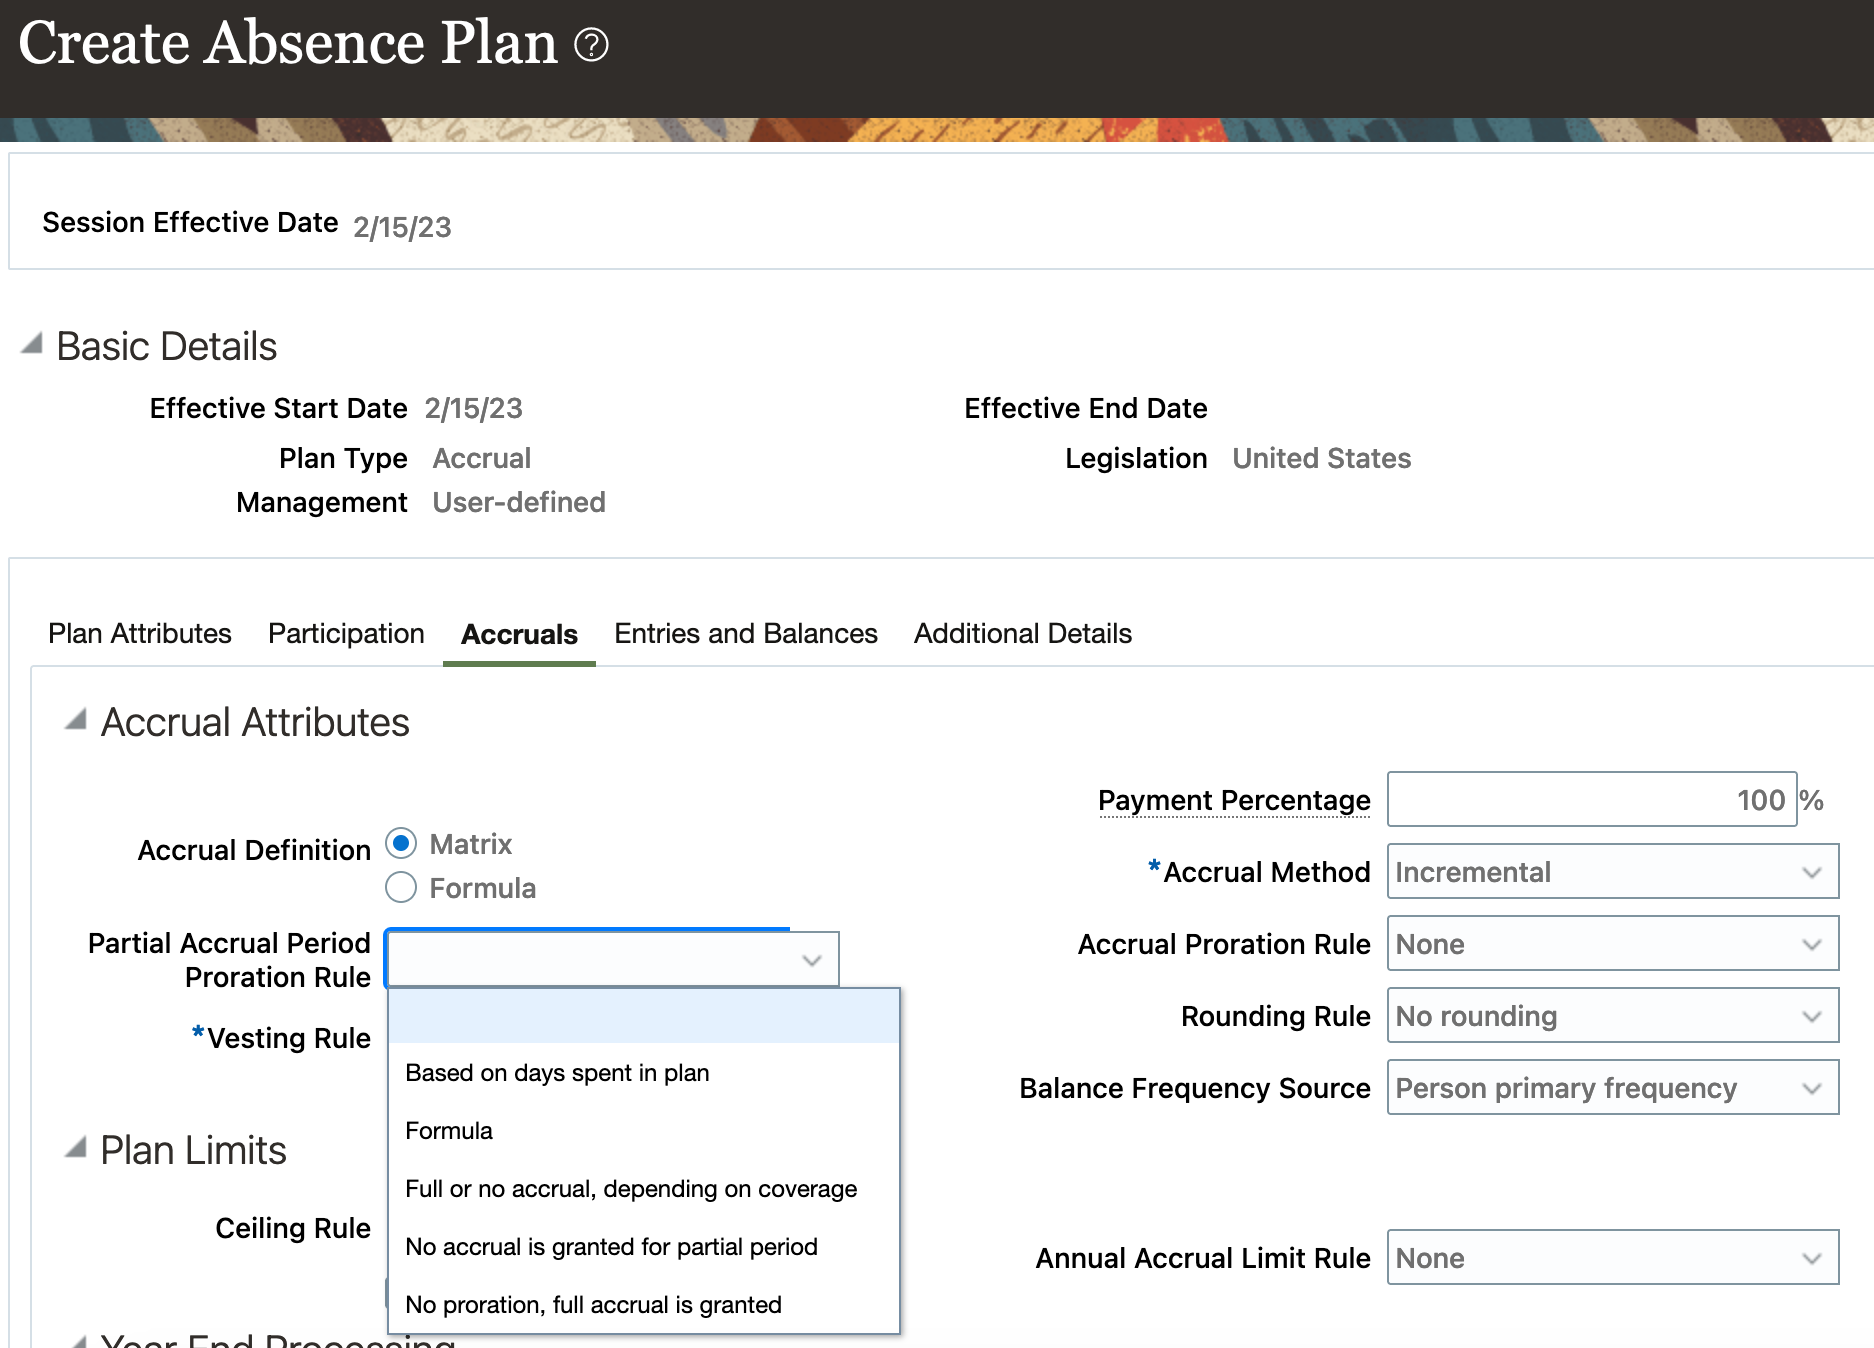
Task: Choose 'Based on days spent in plan' option
Action: coord(557,1073)
